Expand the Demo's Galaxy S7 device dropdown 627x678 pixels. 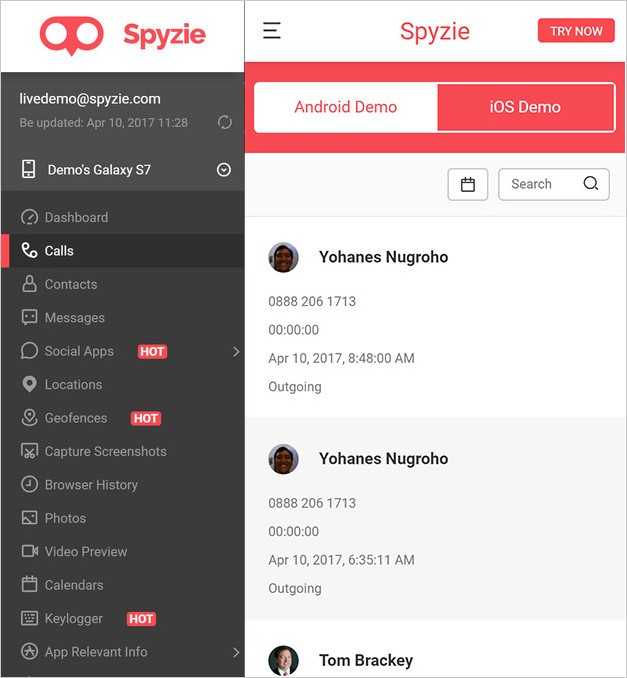224,170
